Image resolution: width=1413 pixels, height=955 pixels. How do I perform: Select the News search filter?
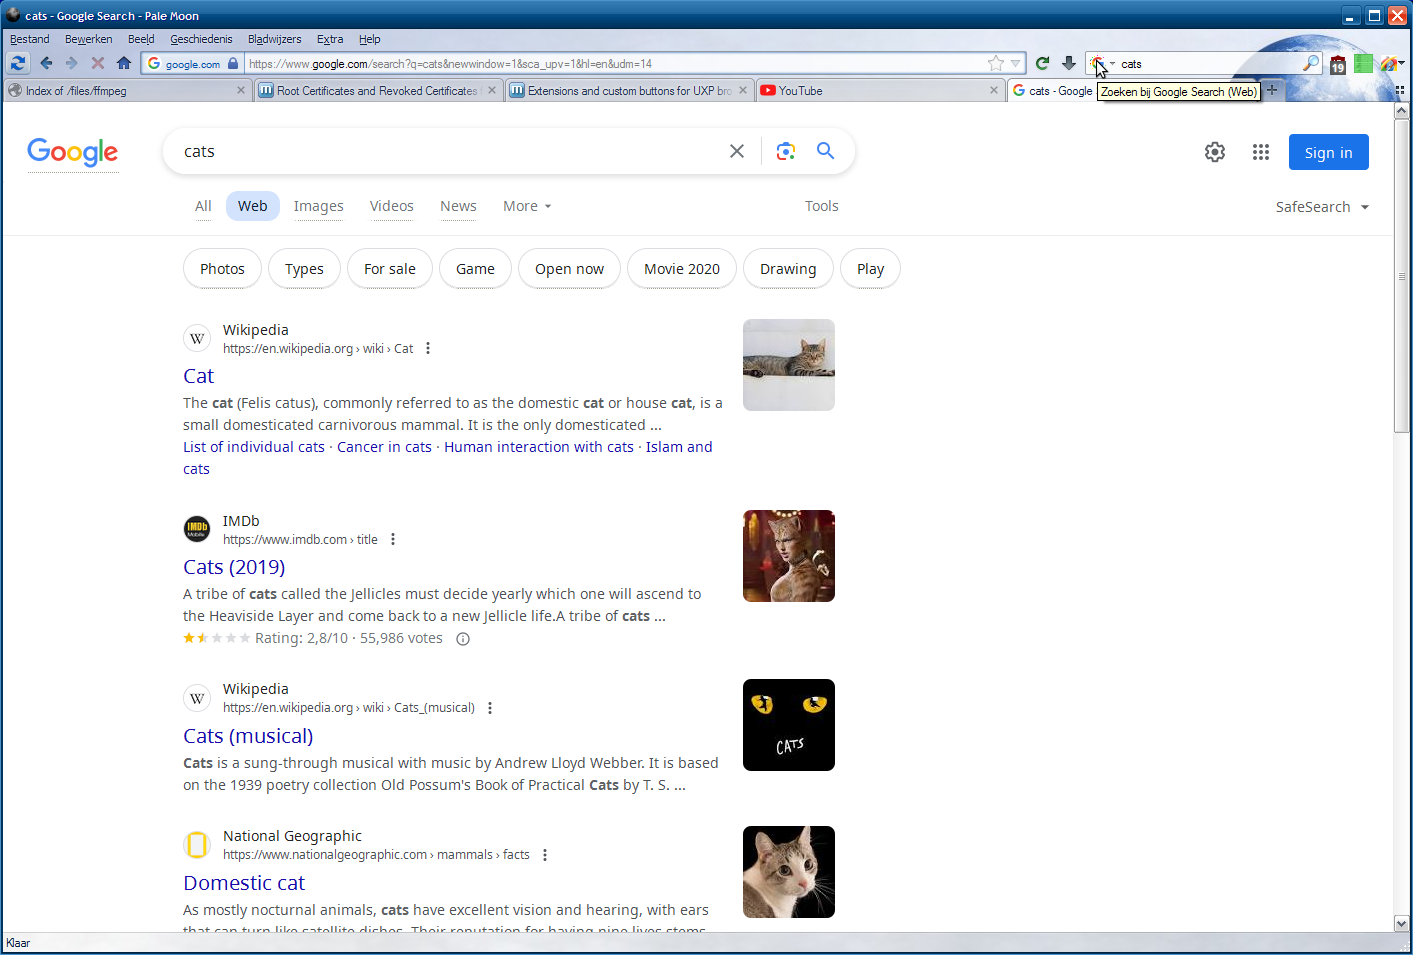coord(458,206)
